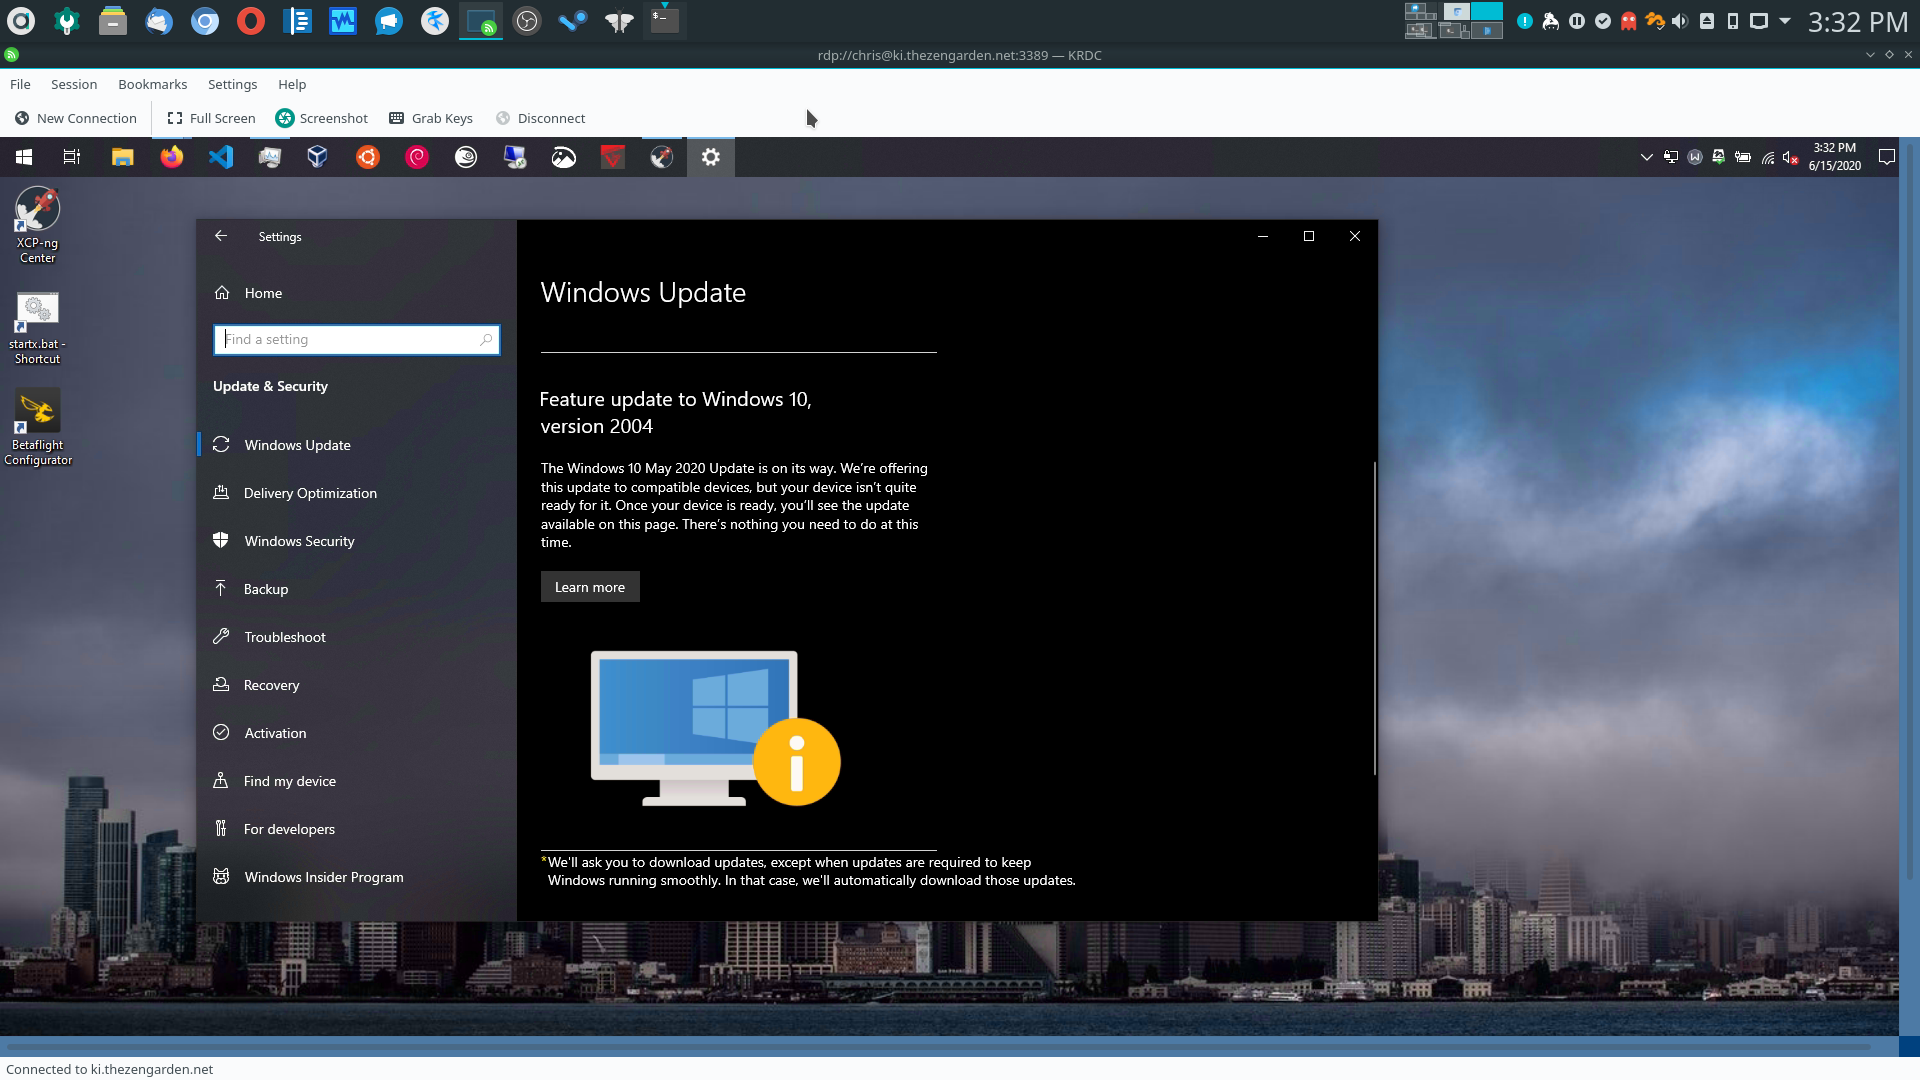Click the Debian swirl taskbar icon

click(x=417, y=157)
